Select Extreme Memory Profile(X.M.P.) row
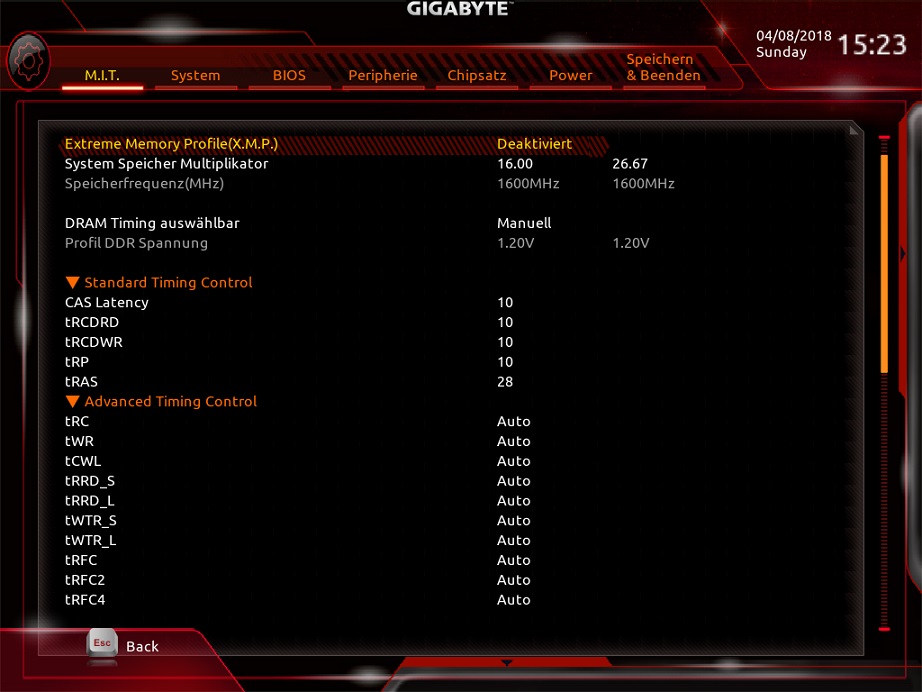922x692 pixels. click(334, 144)
